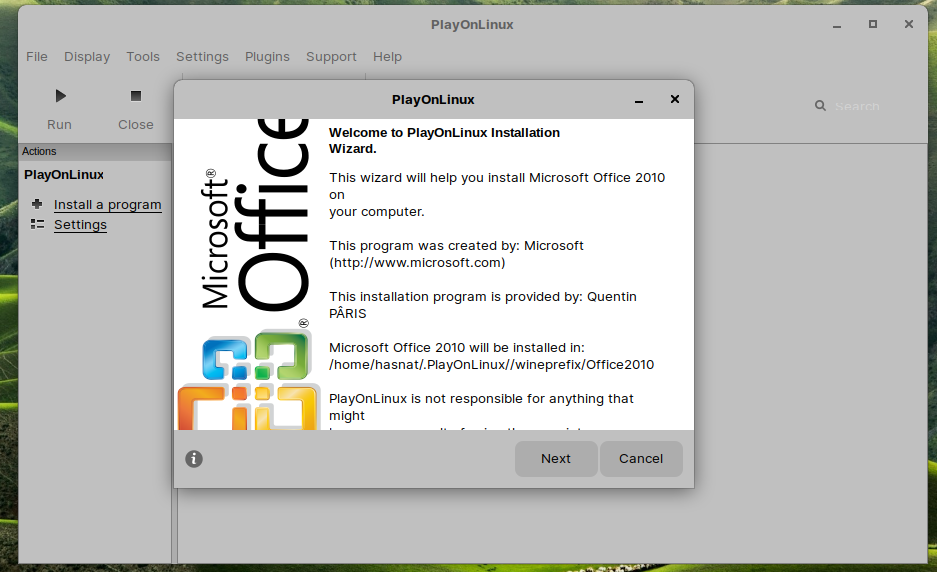Maximize the main PlayOnLinux window

tap(872, 25)
